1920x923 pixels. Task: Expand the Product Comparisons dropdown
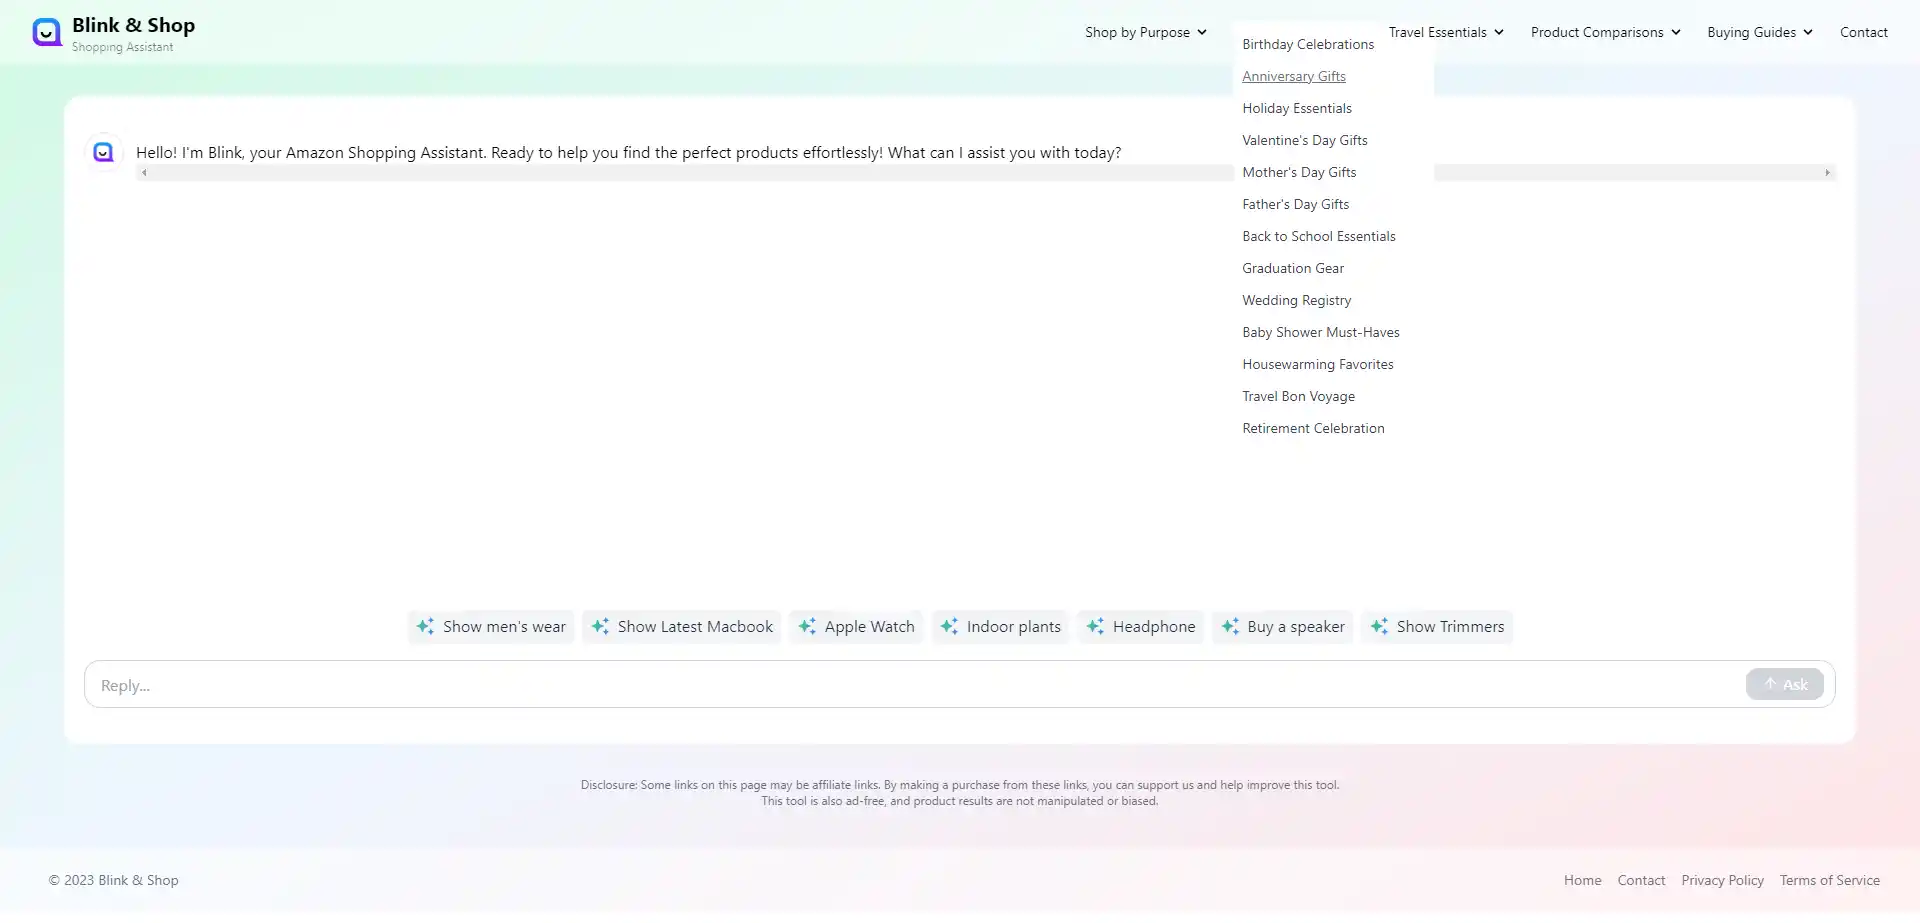(x=1605, y=32)
